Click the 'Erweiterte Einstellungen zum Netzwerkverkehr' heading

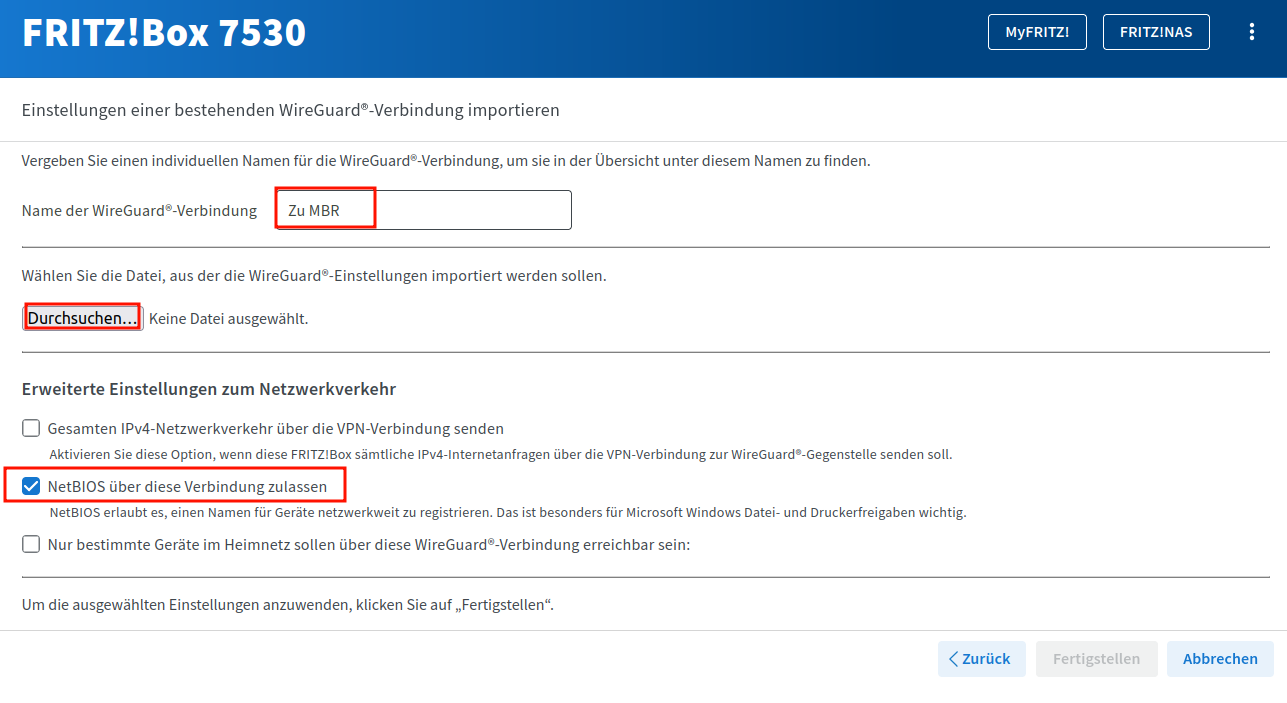point(209,389)
